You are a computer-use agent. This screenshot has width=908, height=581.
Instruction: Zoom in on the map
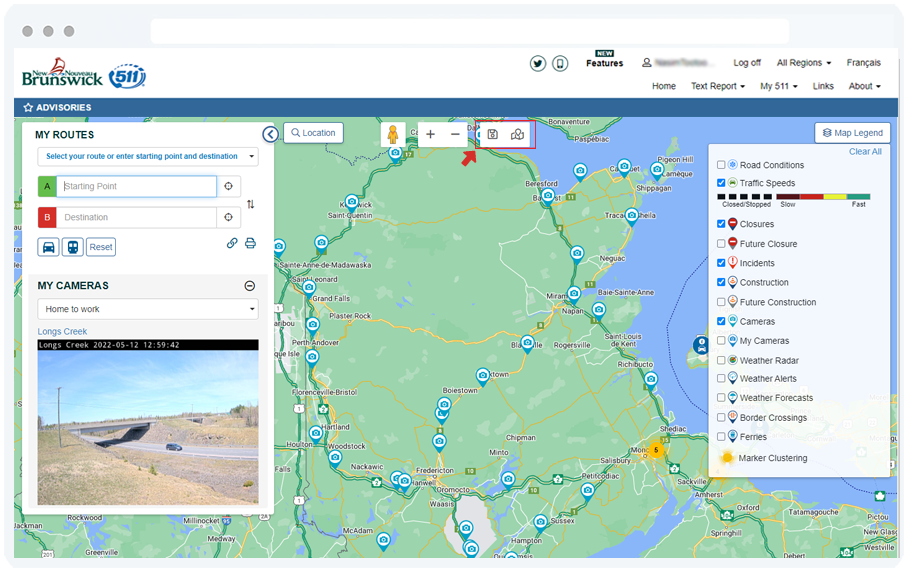pos(430,134)
